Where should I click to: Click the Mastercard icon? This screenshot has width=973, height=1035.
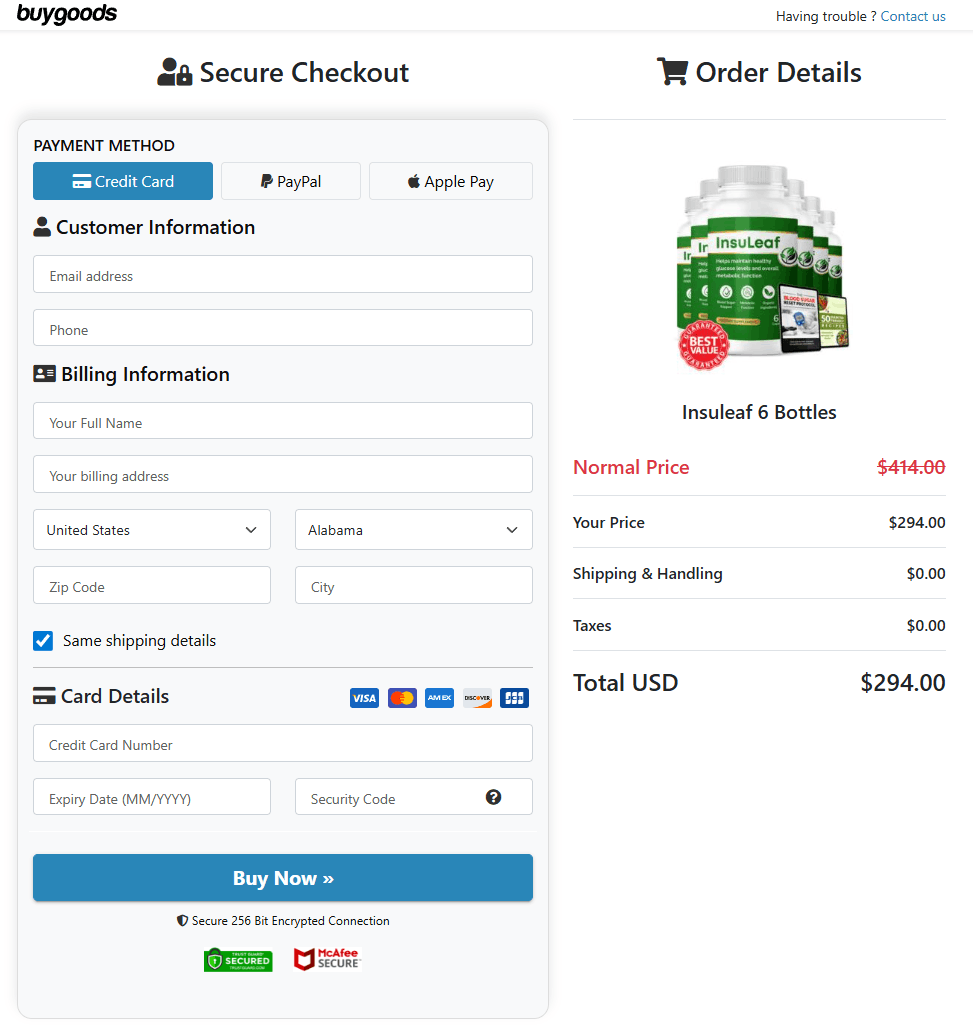(402, 697)
